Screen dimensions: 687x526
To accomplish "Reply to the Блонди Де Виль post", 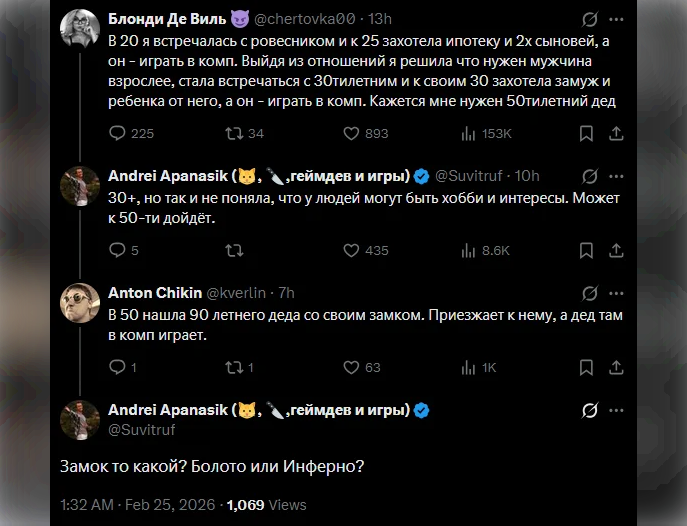I will click(x=117, y=134).
